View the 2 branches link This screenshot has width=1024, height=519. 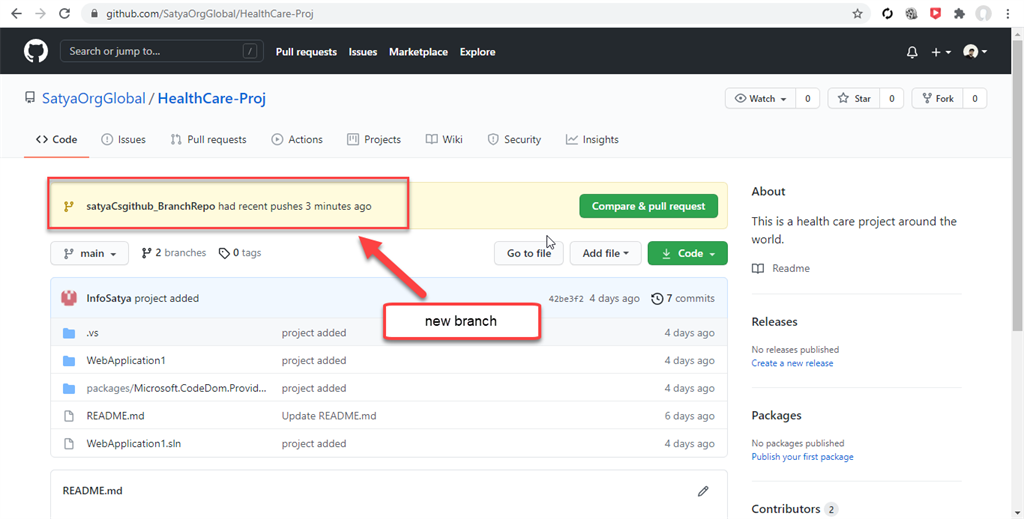(x=174, y=253)
